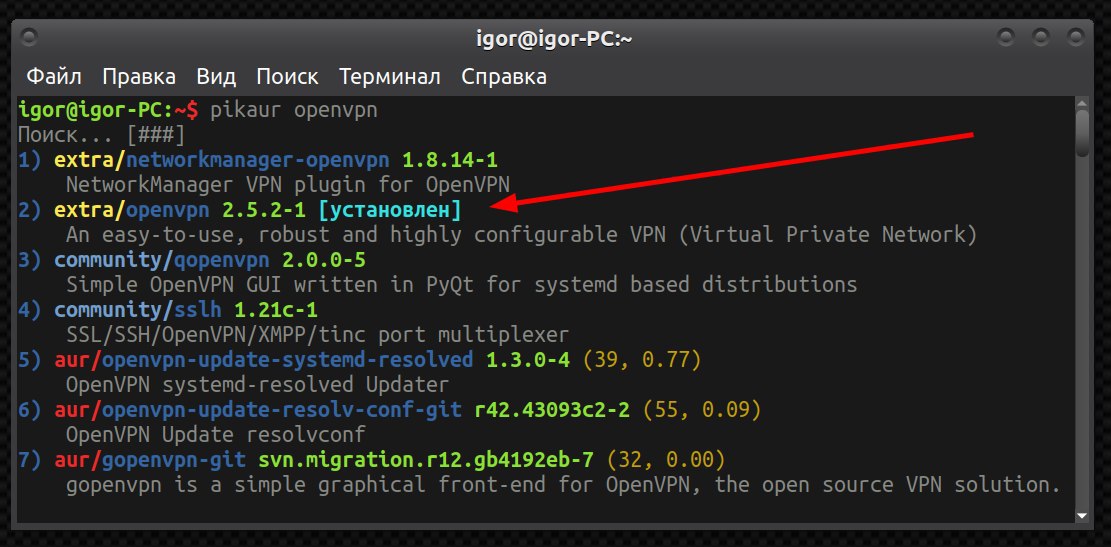This screenshot has width=1111, height=547.
Task: Click the community/qopenvpn package name
Action: (162, 260)
